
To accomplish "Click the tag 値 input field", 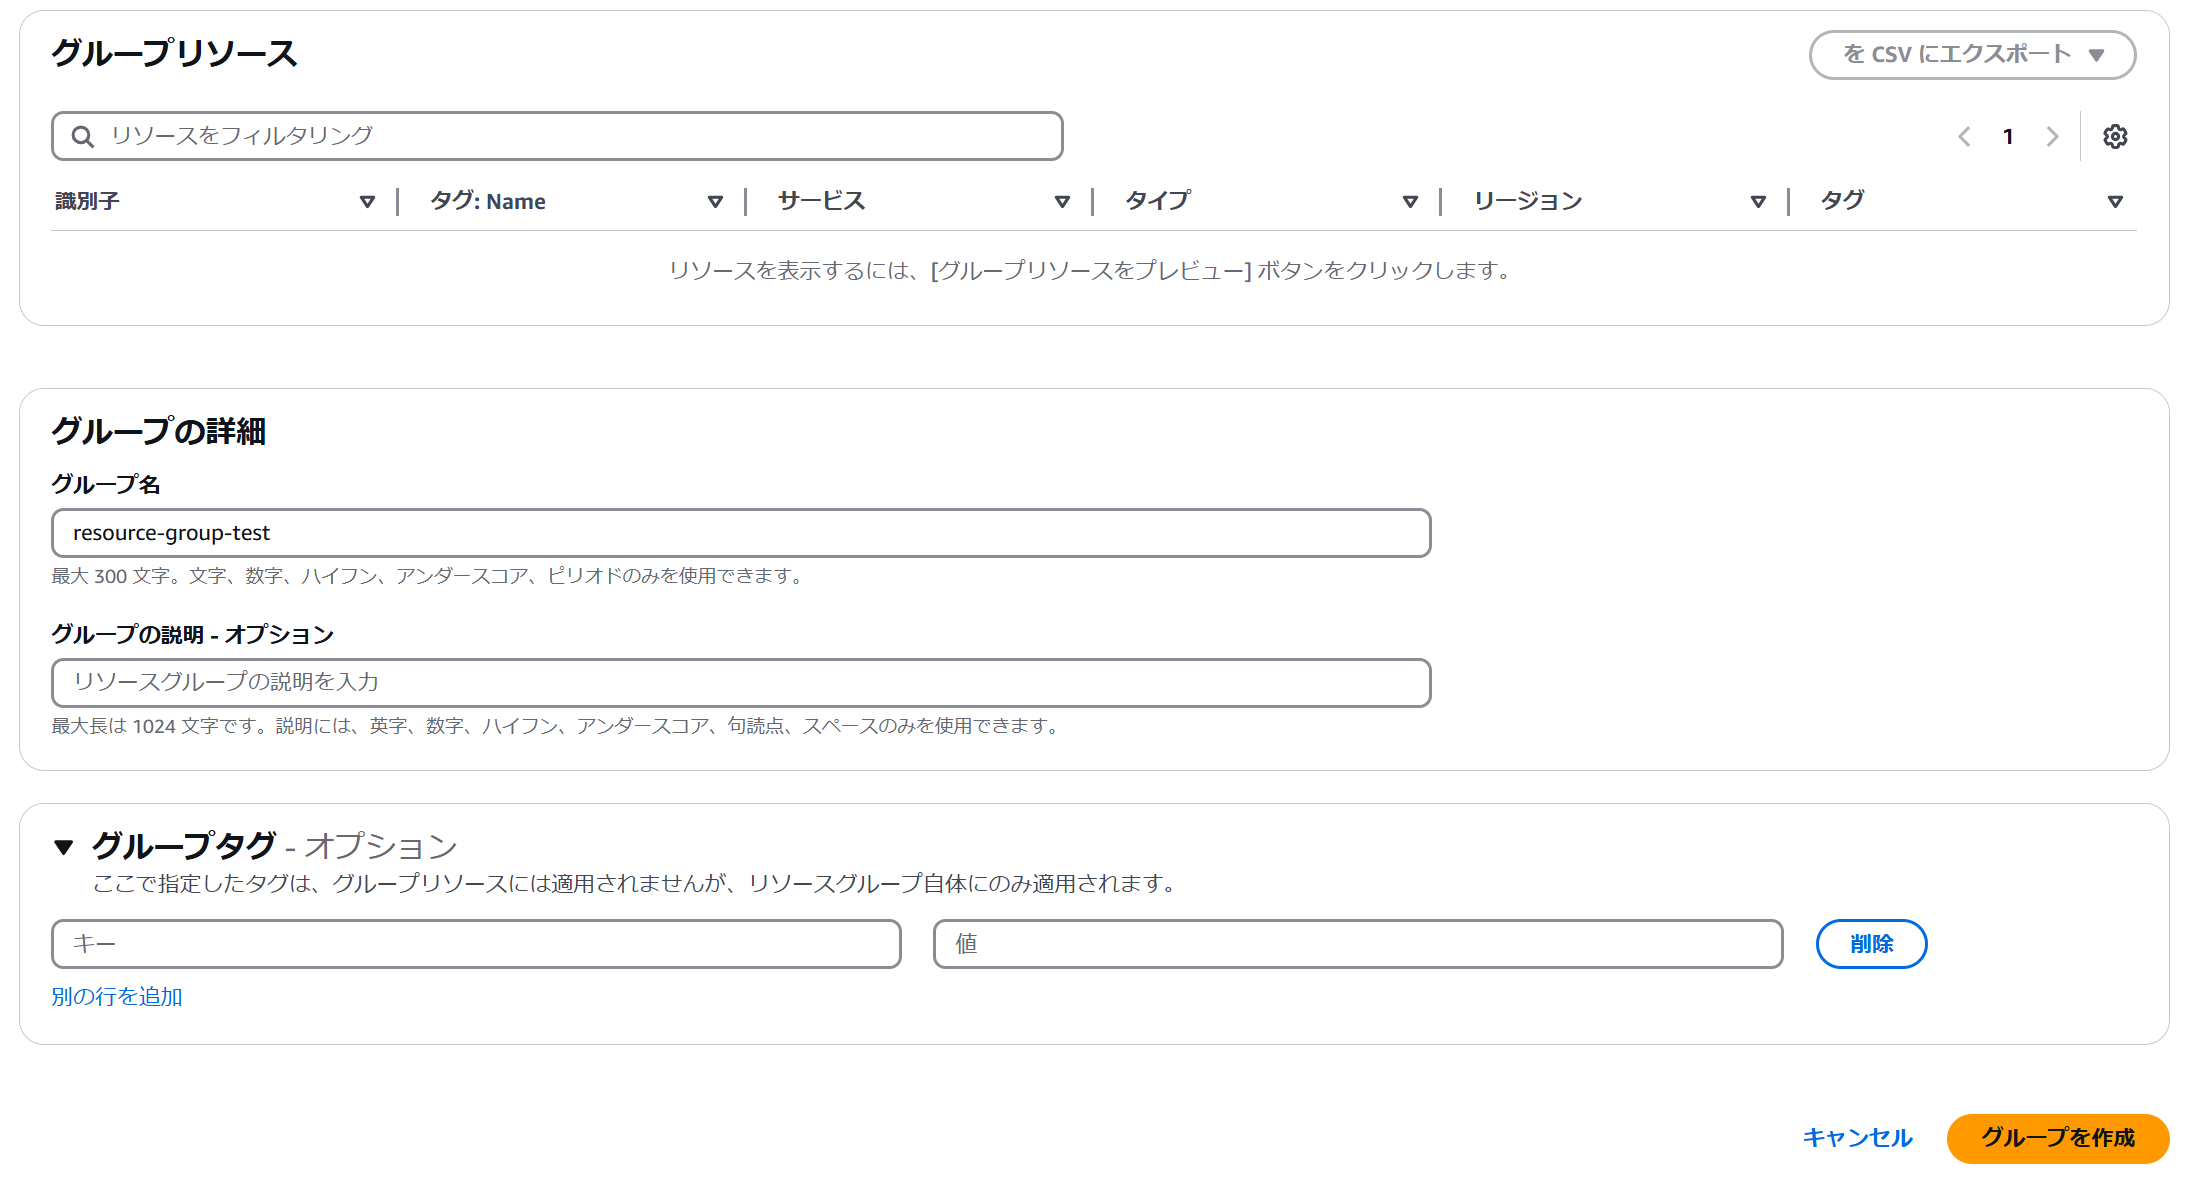I will click(1357, 944).
